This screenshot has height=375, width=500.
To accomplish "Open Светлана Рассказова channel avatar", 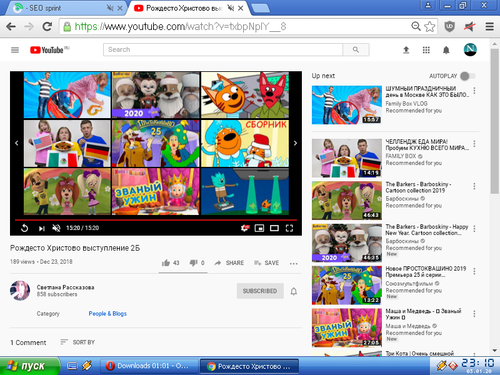I will click(20, 290).
